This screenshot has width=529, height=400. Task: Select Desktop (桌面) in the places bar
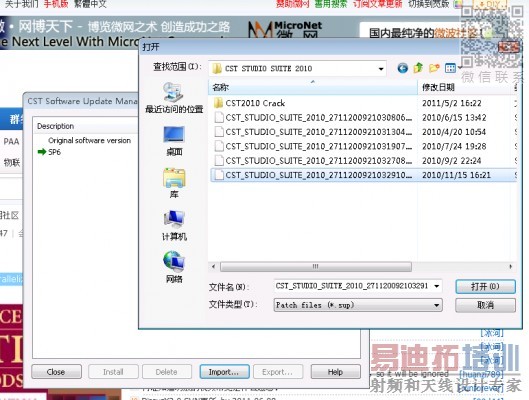174,141
